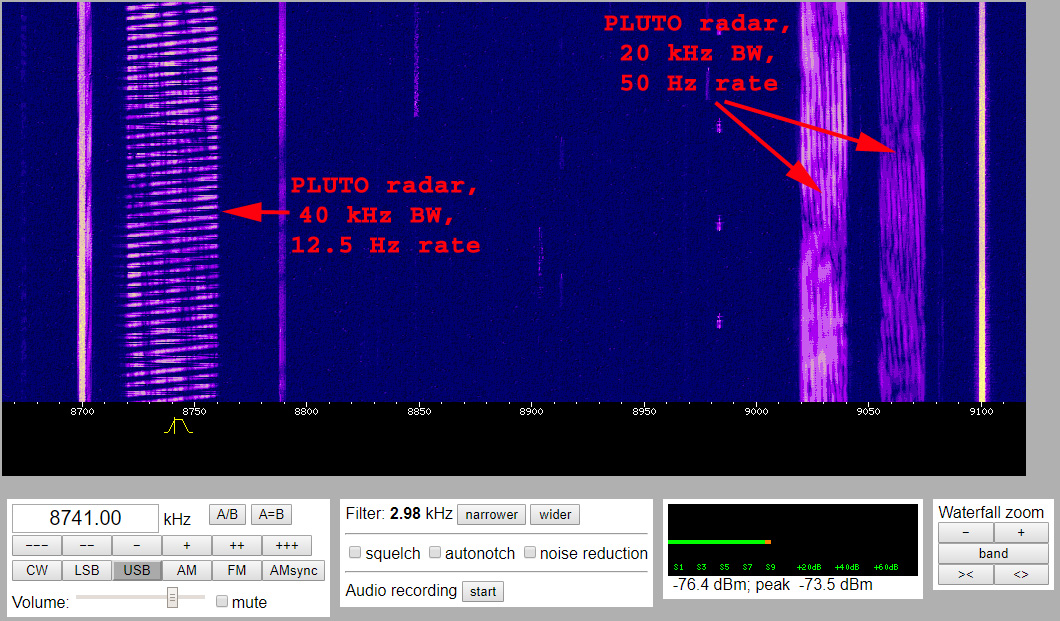The width and height of the screenshot is (1060, 621).
Task: Select AM demodulation mode
Action: tap(187, 570)
